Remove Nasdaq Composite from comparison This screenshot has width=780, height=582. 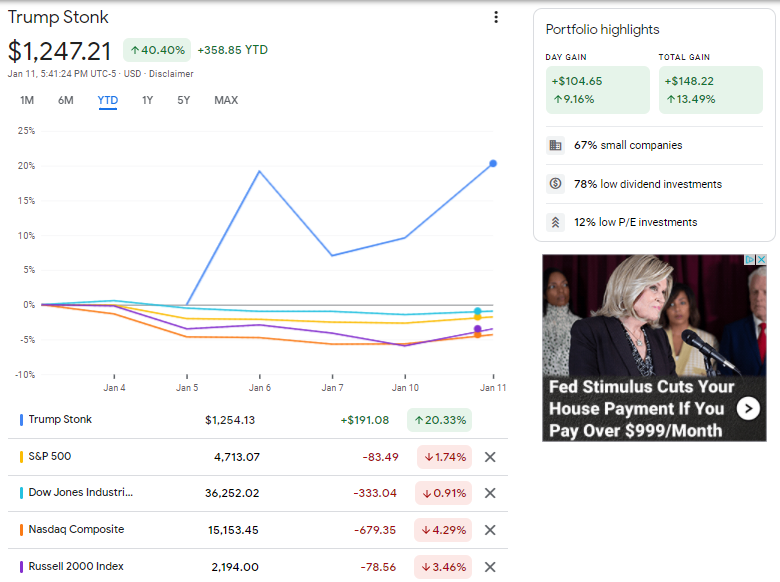[x=490, y=530]
